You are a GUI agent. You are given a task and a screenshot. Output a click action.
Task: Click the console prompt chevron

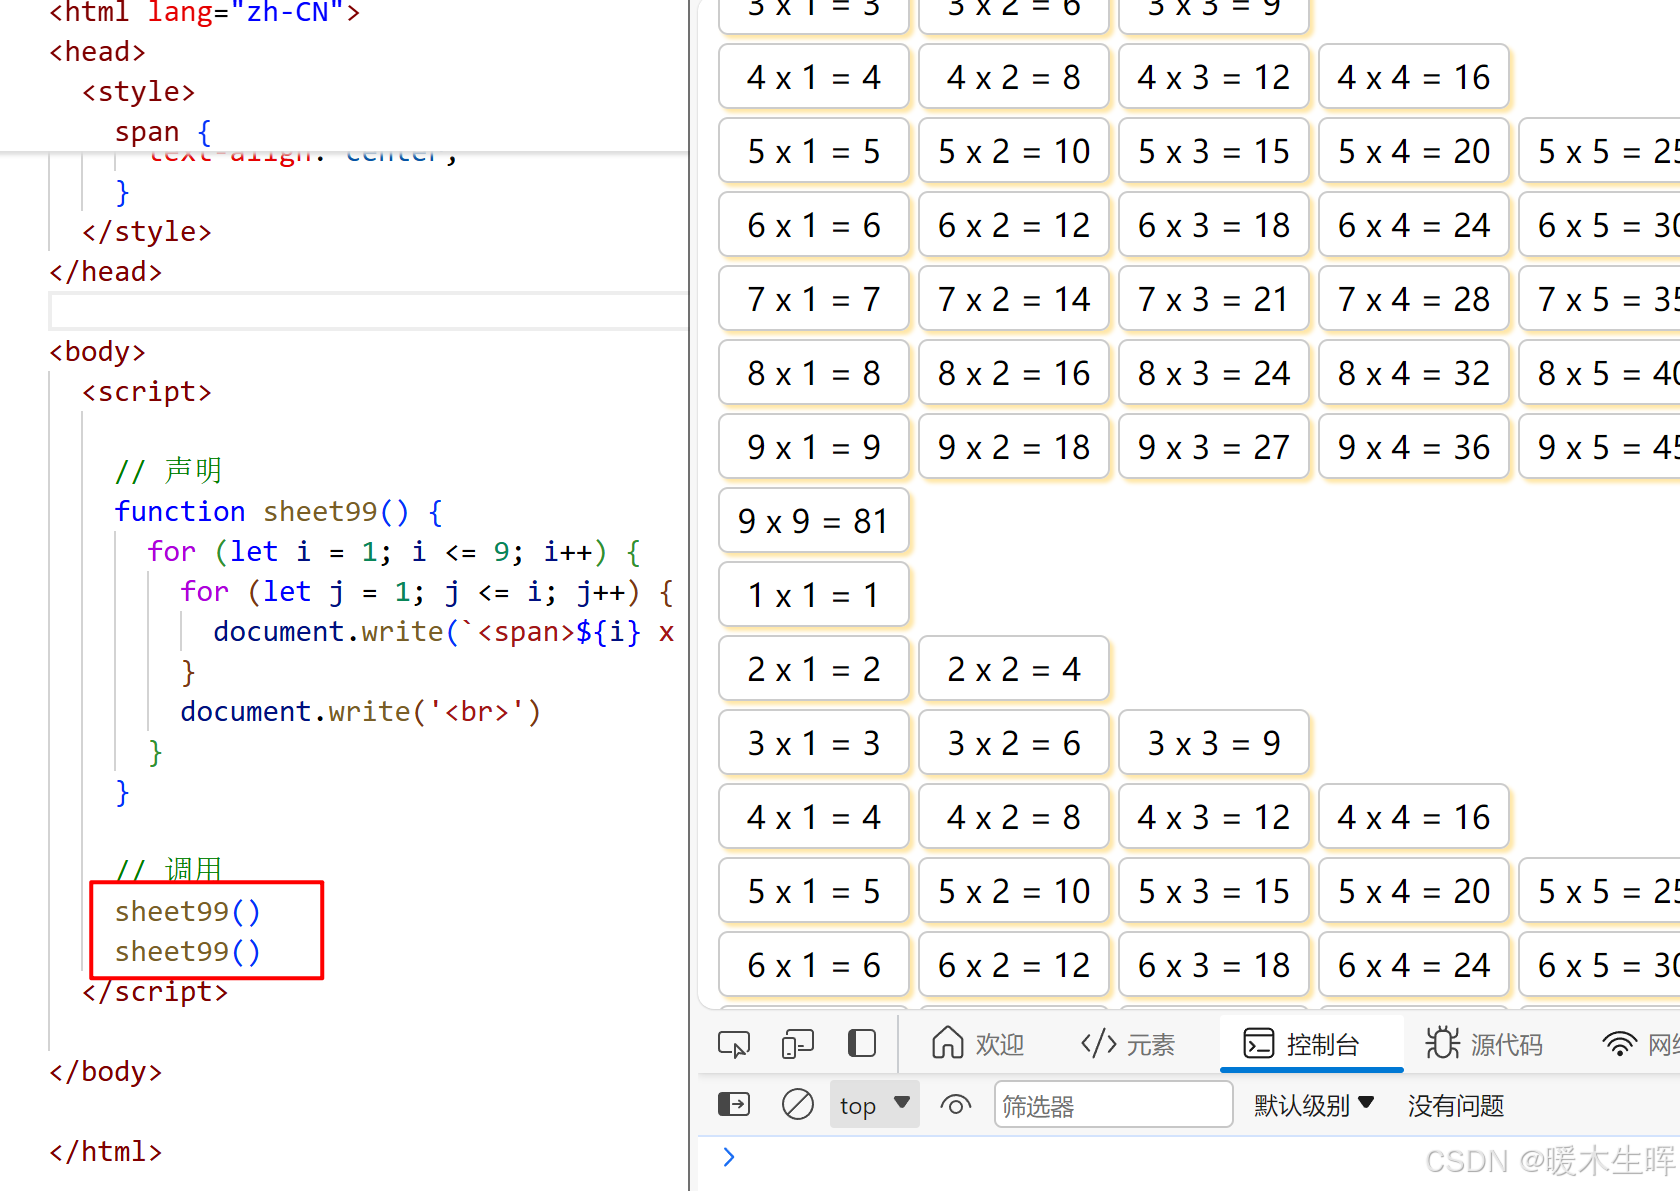pos(729,1157)
